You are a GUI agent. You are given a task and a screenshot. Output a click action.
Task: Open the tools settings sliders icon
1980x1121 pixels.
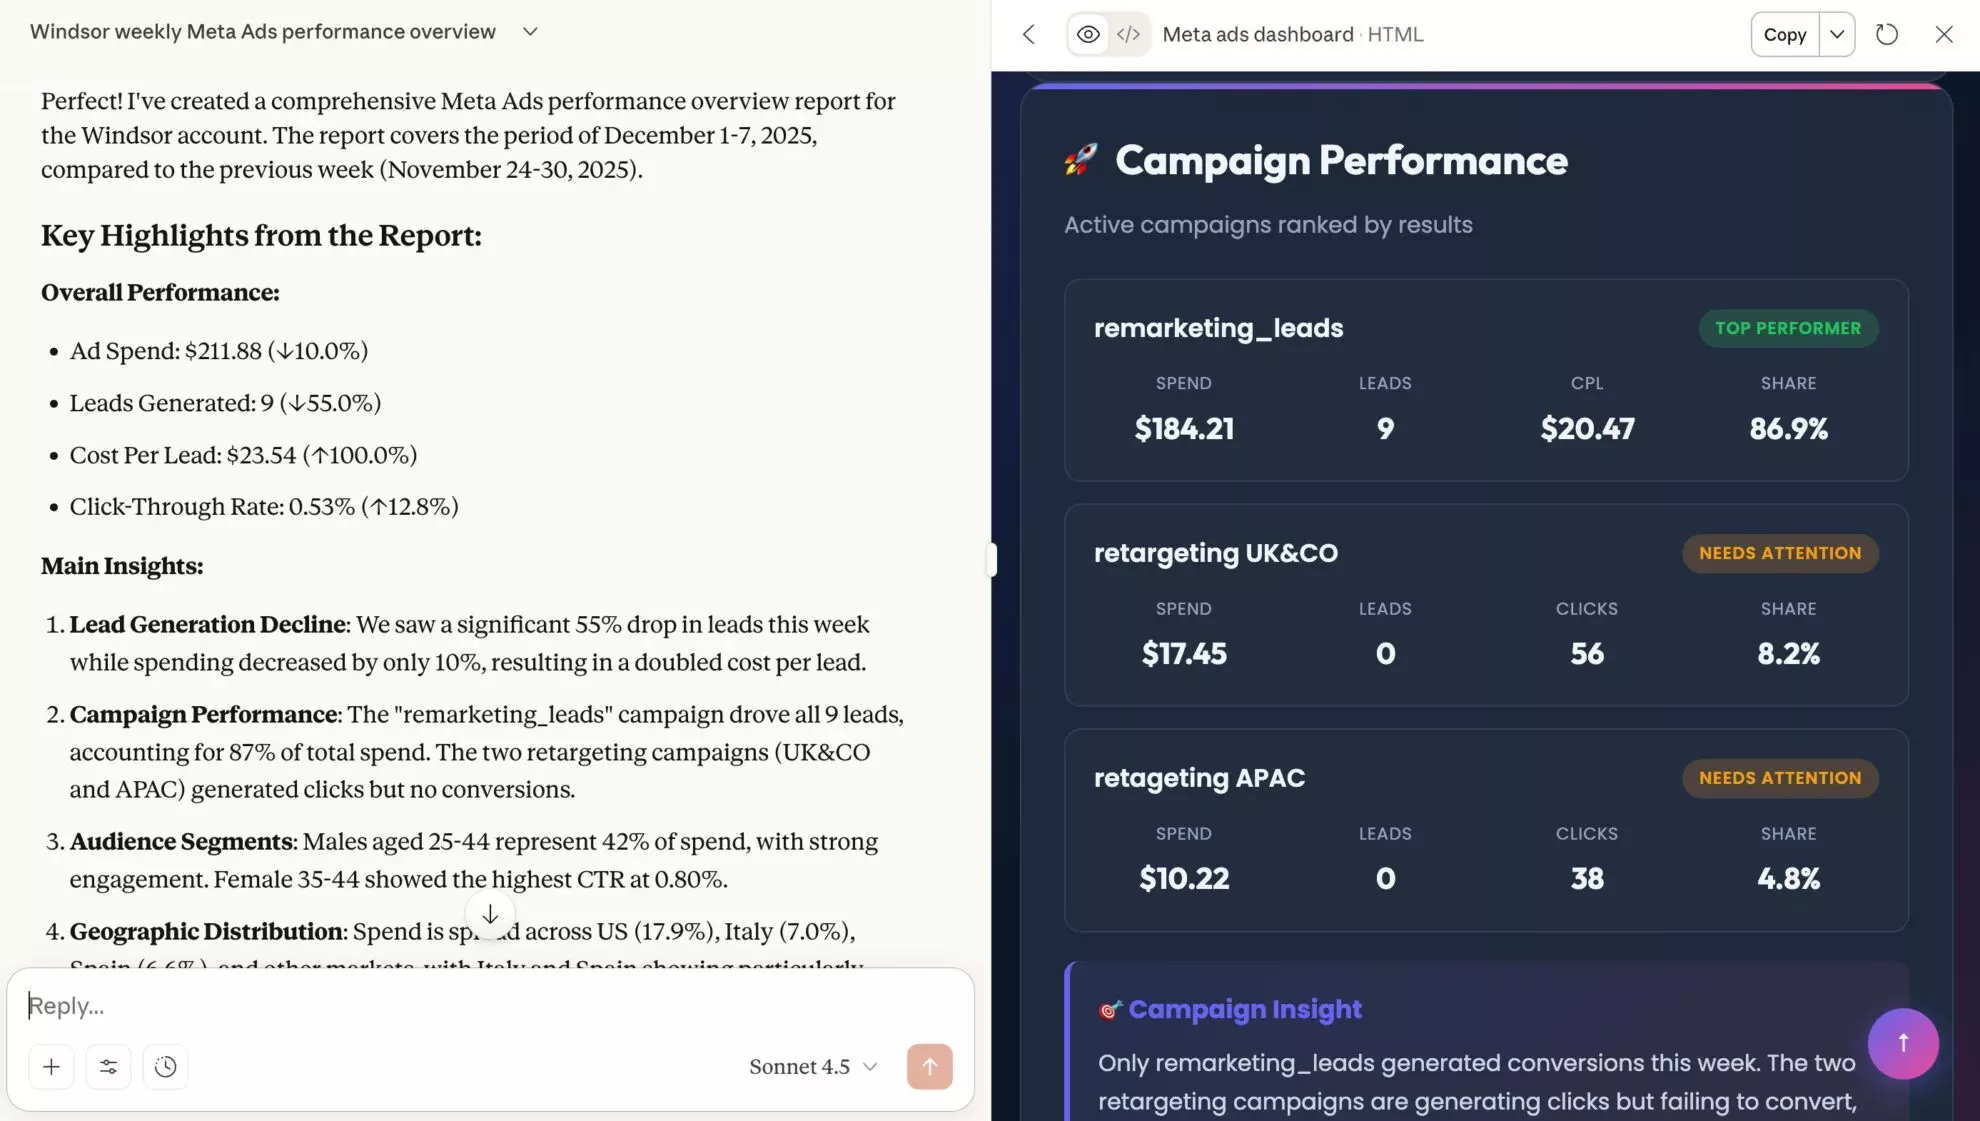[108, 1066]
